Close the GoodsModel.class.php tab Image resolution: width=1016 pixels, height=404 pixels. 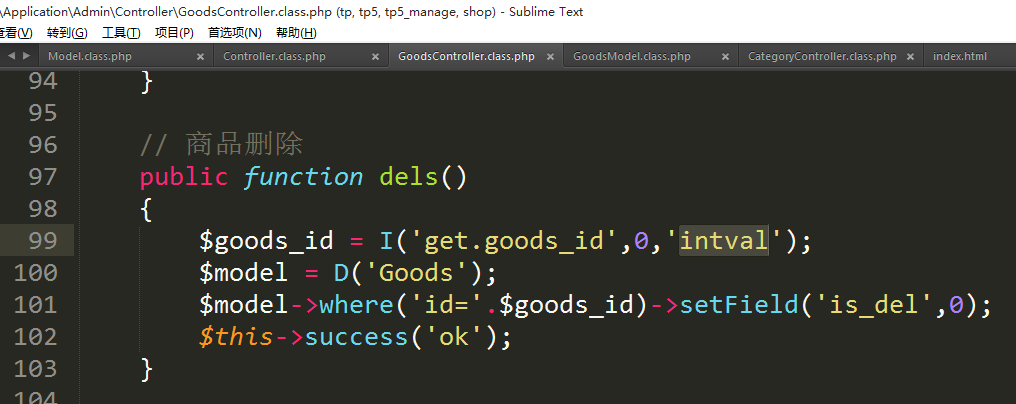[x=726, y=57]
